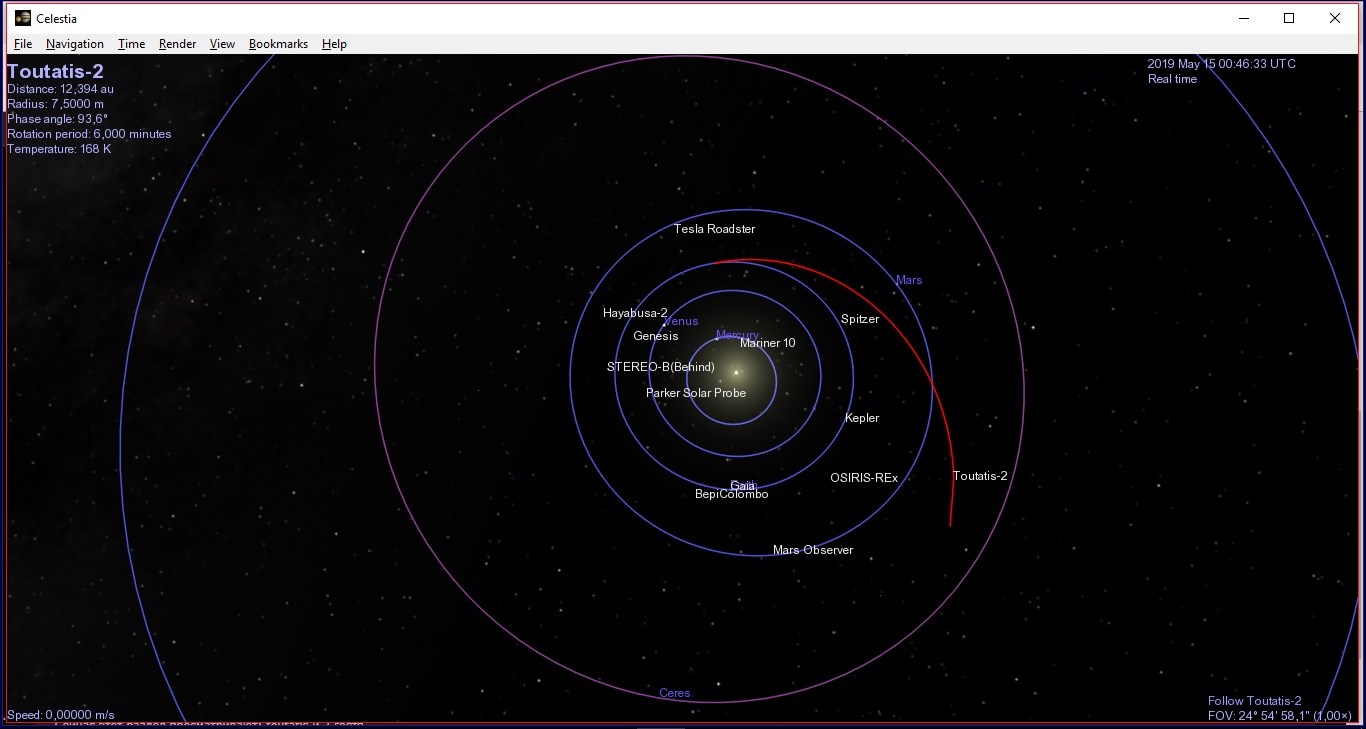Click the Mercury planet label

737,335
